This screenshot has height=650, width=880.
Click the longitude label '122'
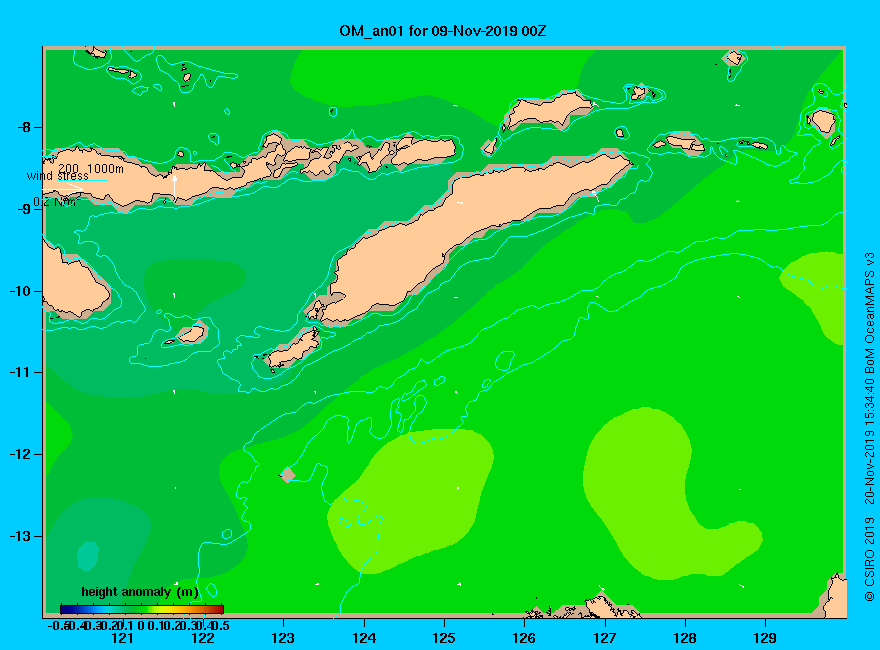[x=203, y=638]
